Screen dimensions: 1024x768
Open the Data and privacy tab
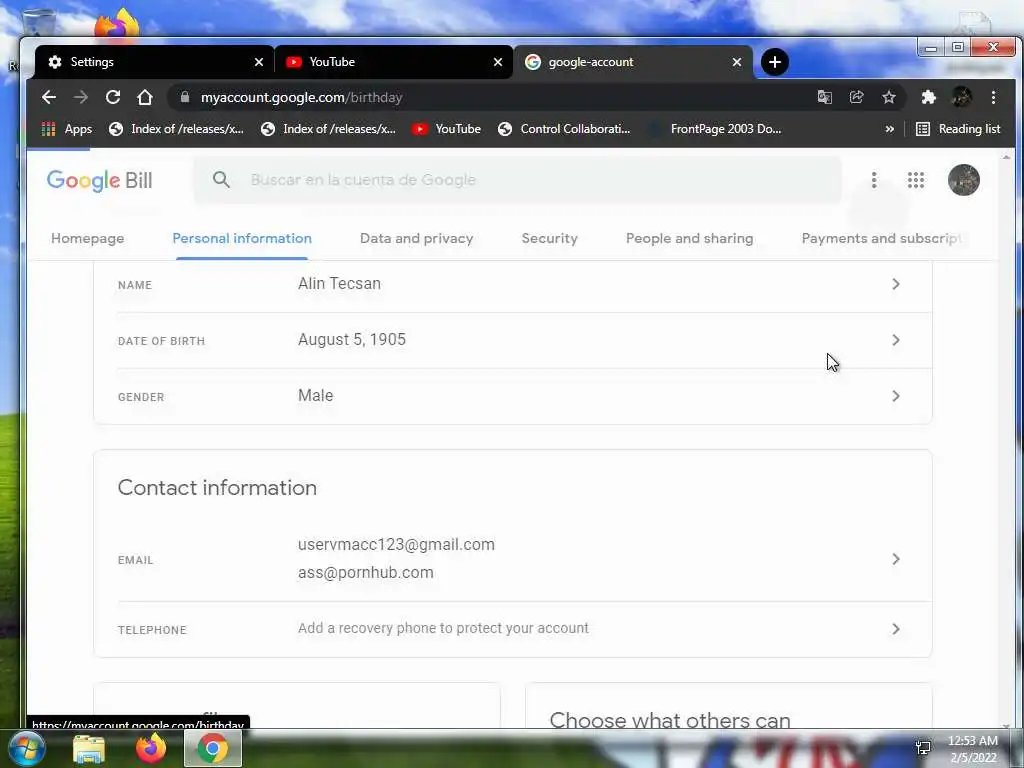(x=417, y=238)
